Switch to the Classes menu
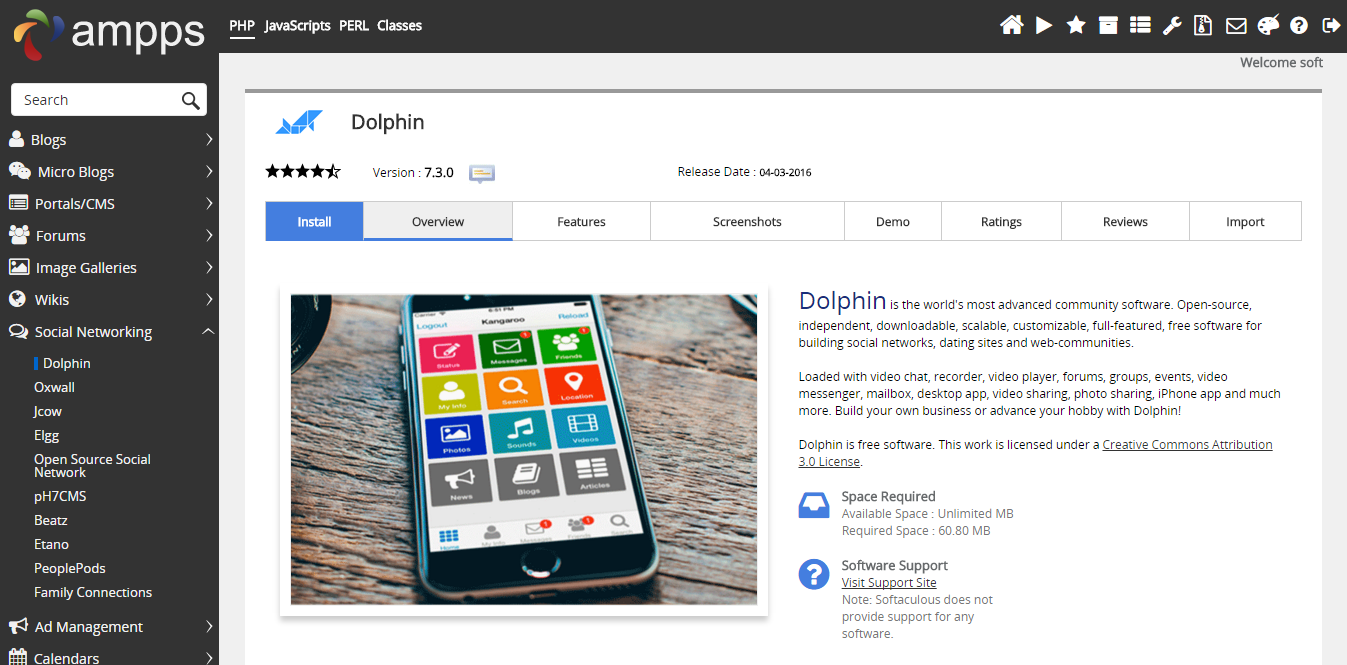This screenshot has height=665, width=1347. tap(400, 26)
